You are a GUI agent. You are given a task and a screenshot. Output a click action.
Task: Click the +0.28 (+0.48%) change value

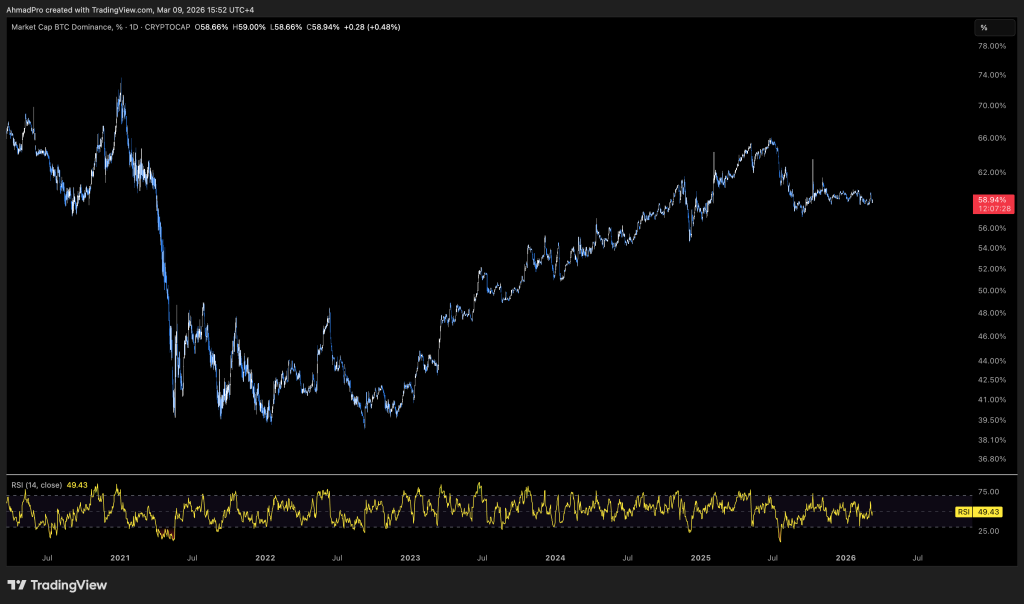(371, 27)
